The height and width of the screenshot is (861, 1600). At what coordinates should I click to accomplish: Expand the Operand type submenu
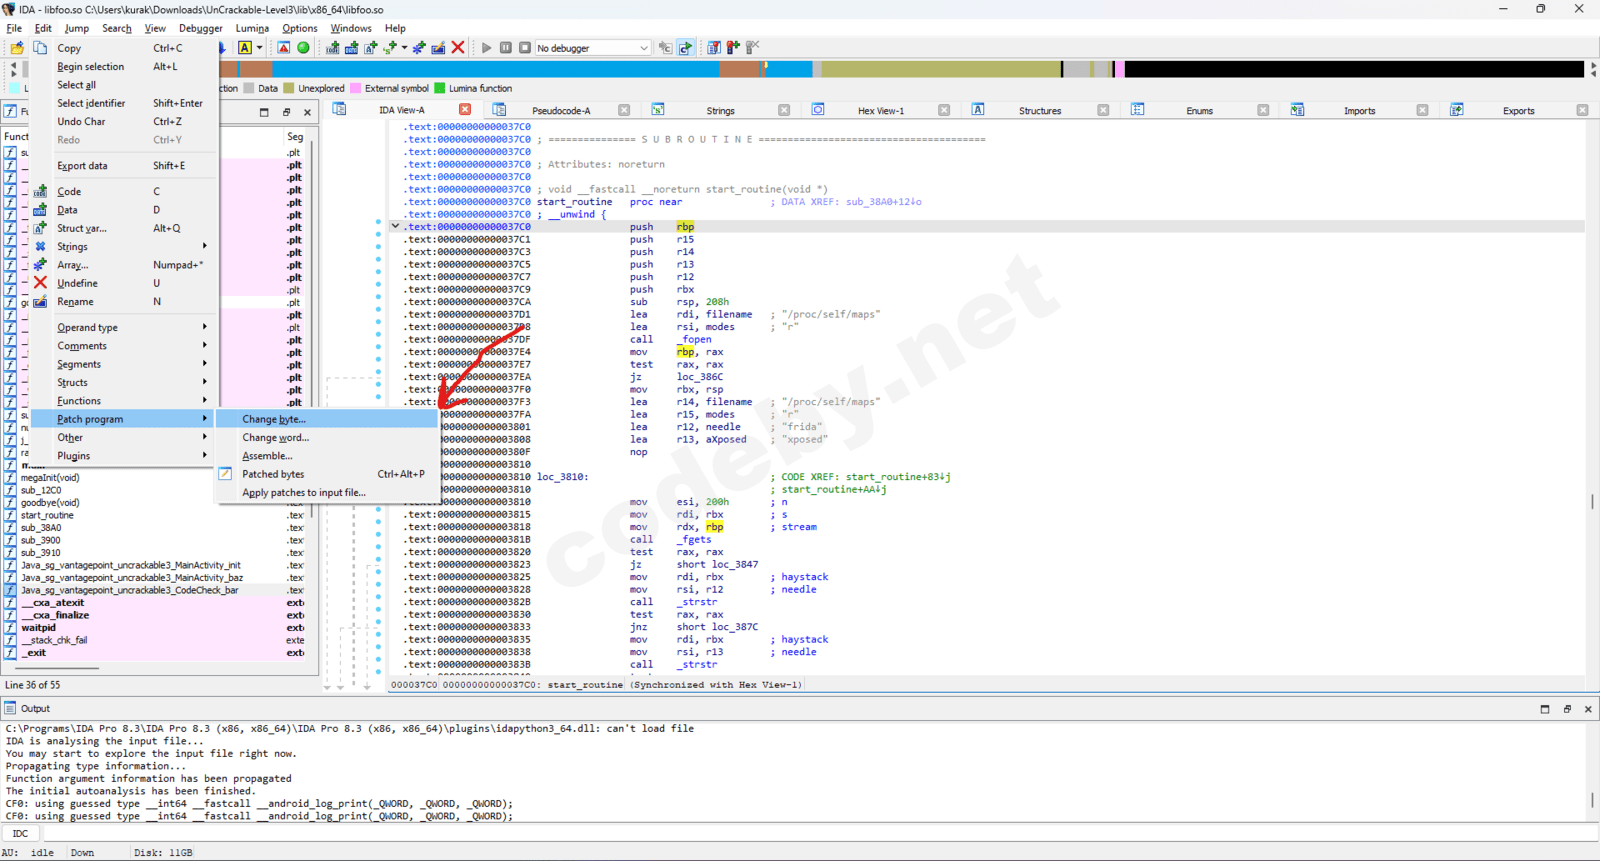(x=124, y=328)
